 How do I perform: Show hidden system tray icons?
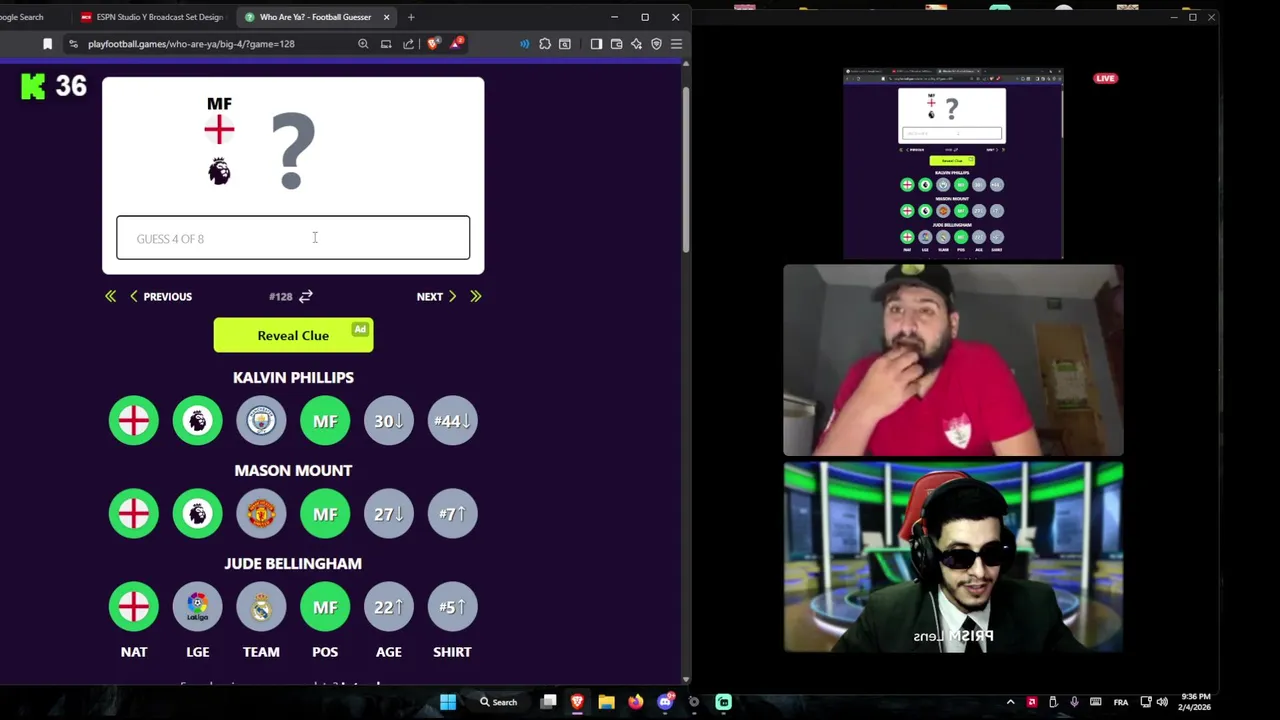point(1010,702)
